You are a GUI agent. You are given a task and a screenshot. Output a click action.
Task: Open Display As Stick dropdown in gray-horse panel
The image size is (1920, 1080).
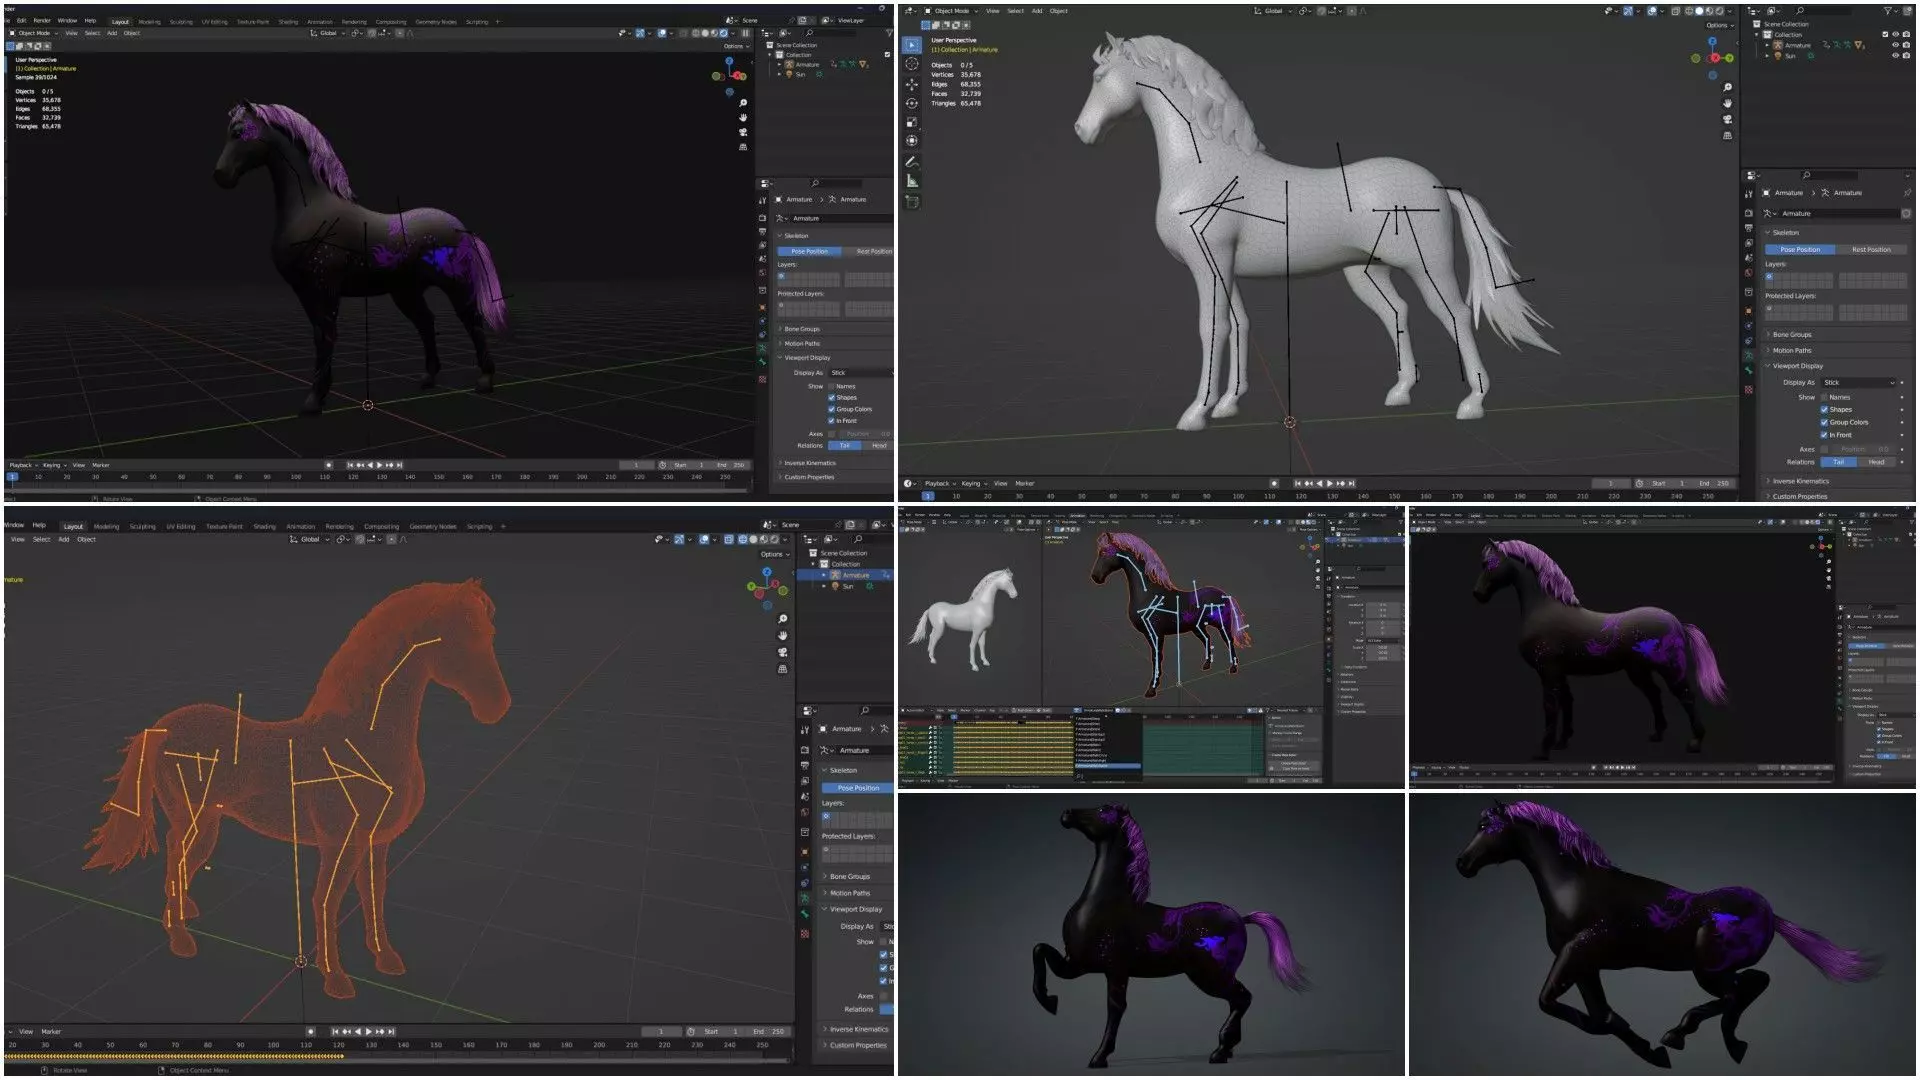[x=1857, y=382]
